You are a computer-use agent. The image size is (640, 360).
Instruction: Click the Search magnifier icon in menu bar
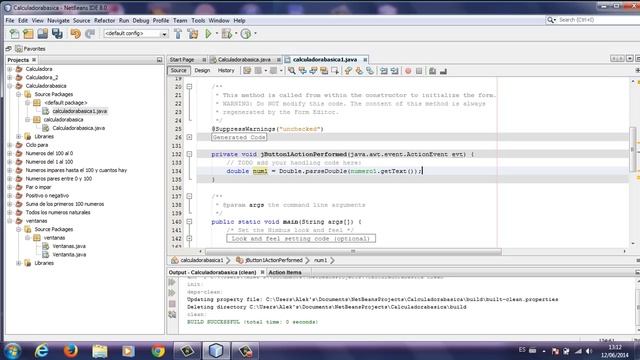[x=551, y=20]
